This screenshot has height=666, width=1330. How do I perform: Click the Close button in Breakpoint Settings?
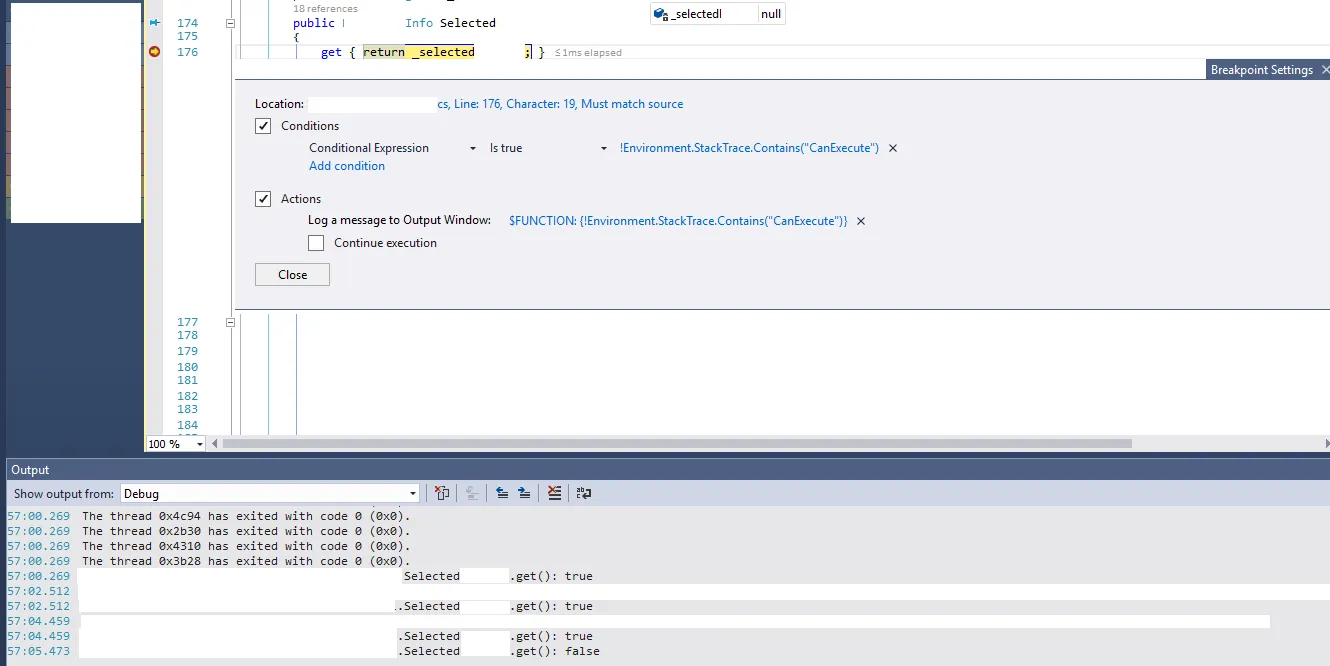[292, 275]
